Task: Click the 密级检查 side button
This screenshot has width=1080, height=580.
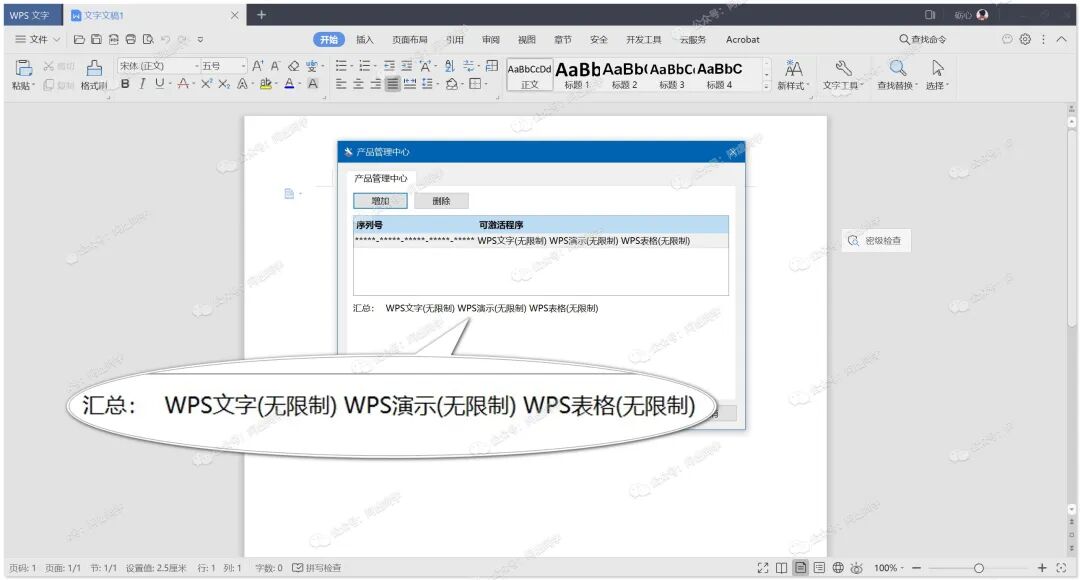Action: 875,240
